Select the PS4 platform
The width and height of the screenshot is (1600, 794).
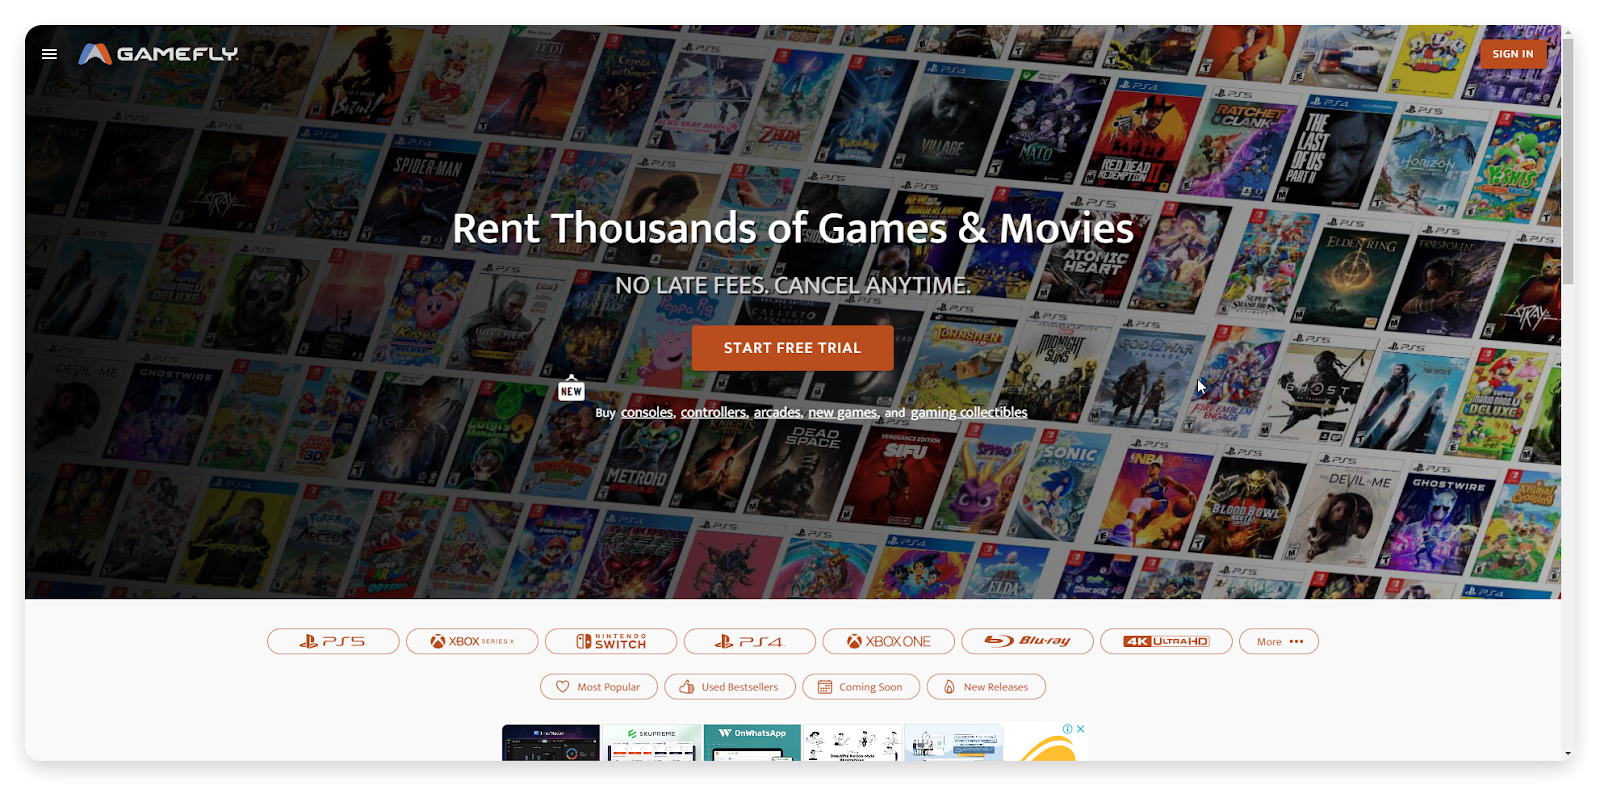tap(750, 641)
